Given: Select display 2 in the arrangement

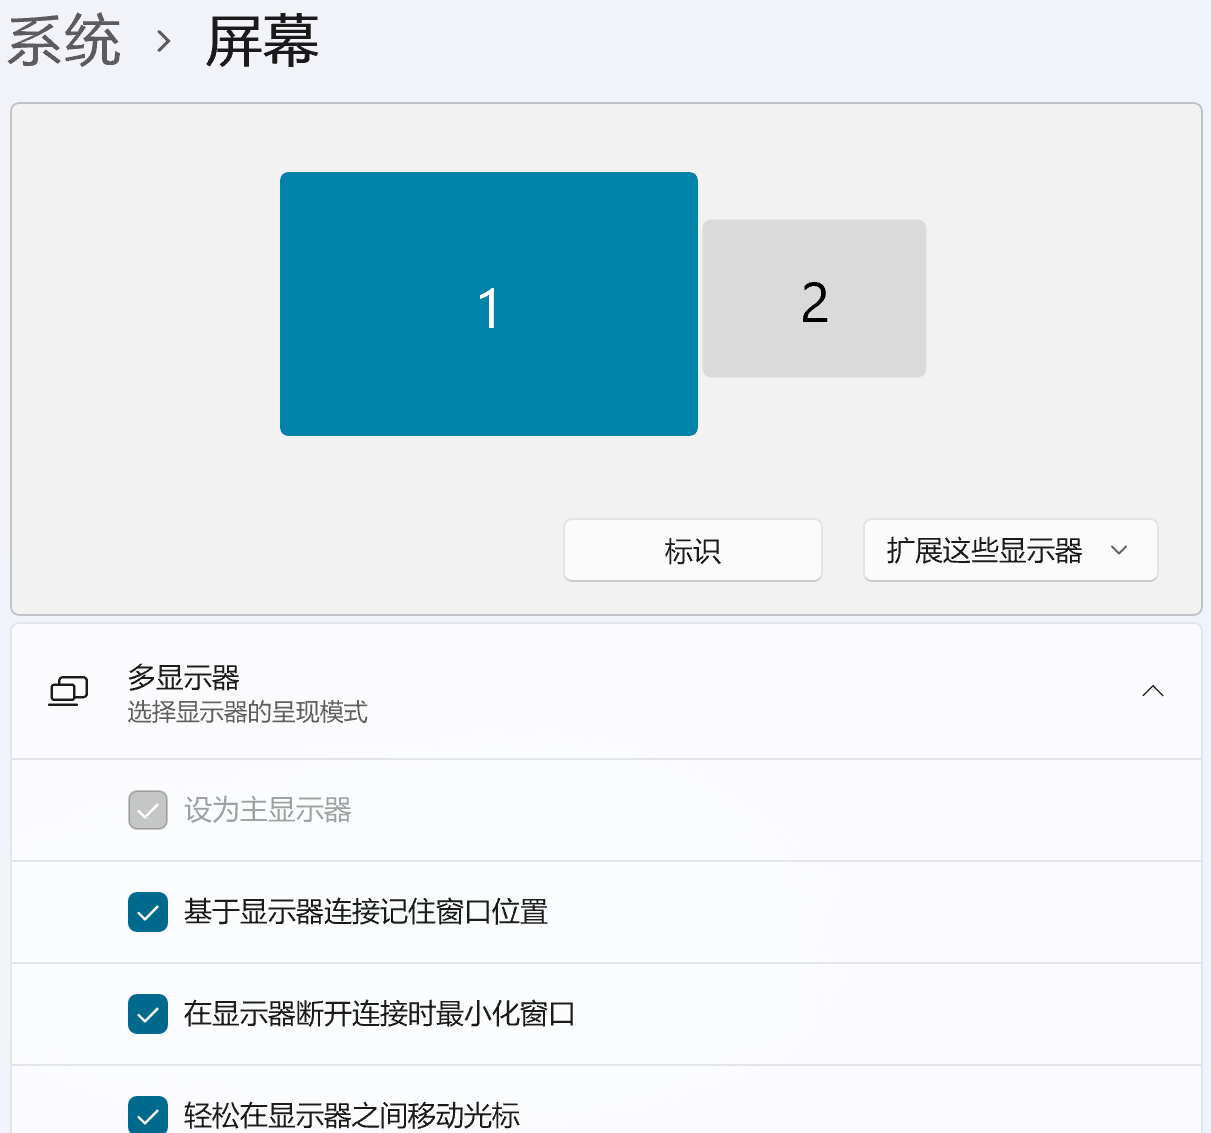Looking at the screenshot, I should click(814, 299).
